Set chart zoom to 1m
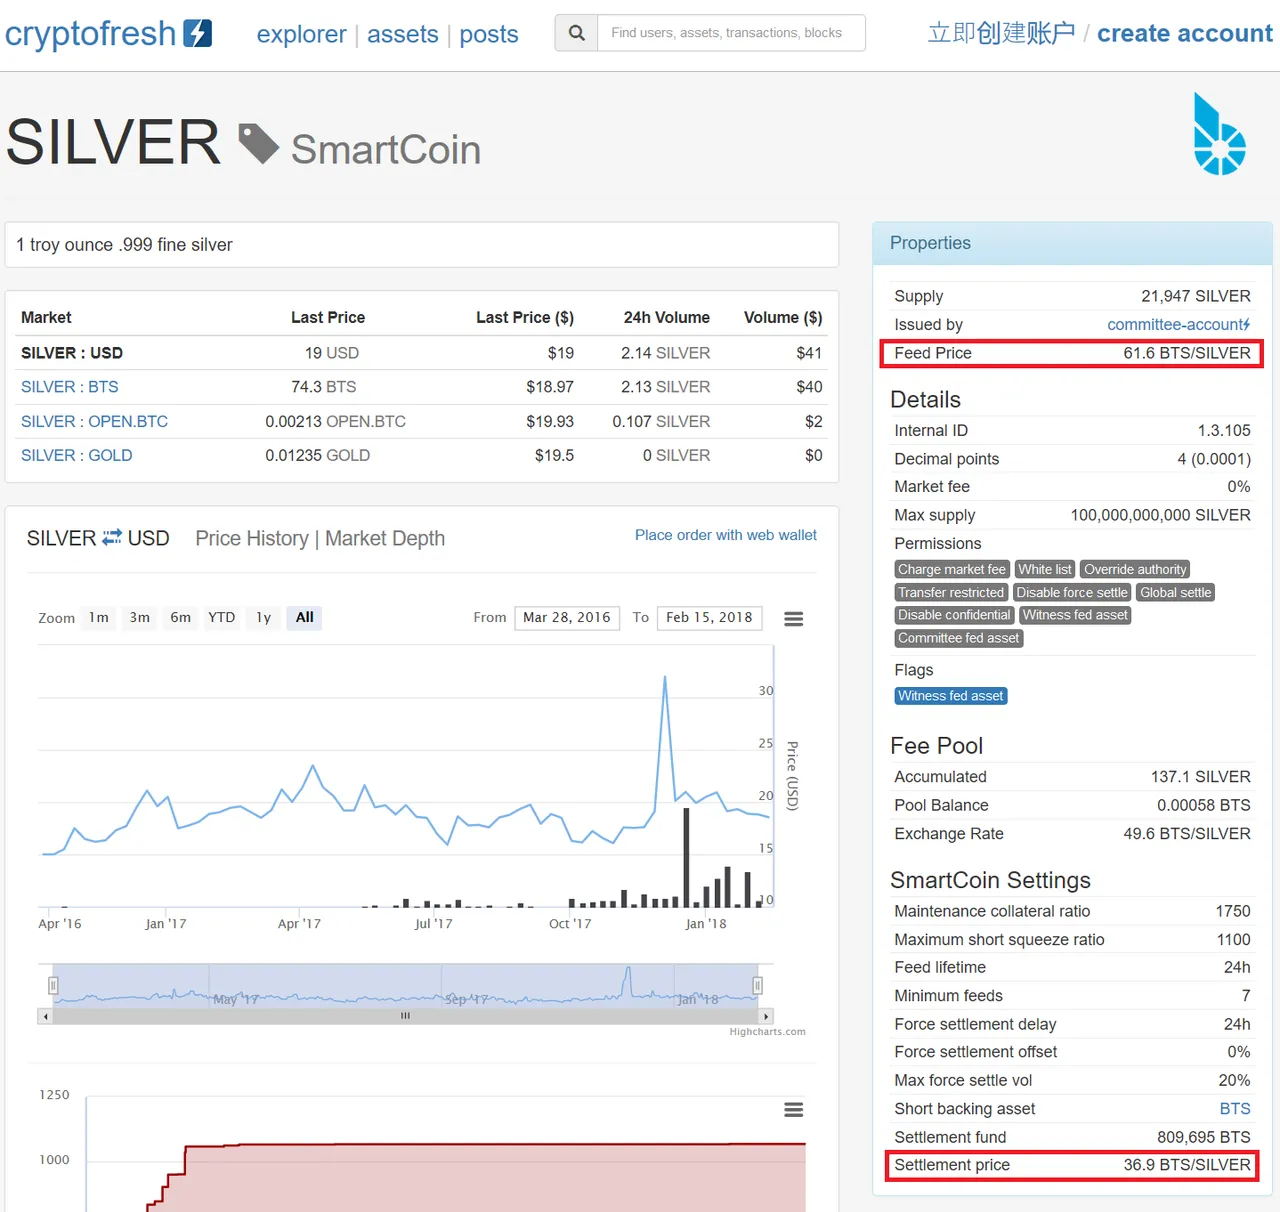1280x1212 pixels. [99, 618]
